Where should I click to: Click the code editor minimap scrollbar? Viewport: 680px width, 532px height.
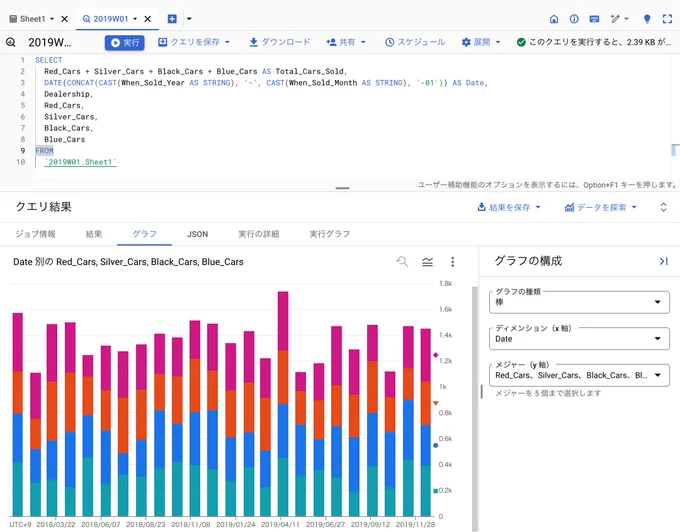click(675, 150)
